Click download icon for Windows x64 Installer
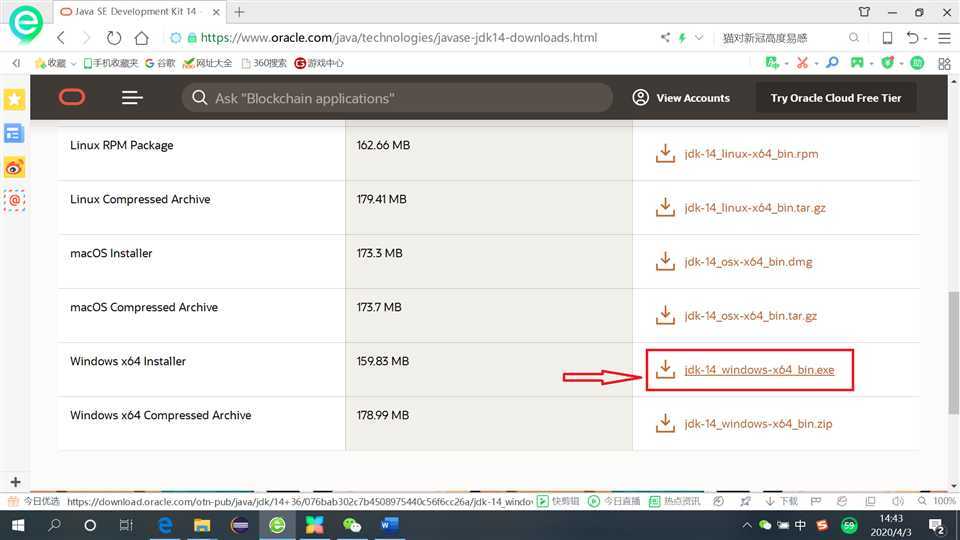 tap(665, 369)
